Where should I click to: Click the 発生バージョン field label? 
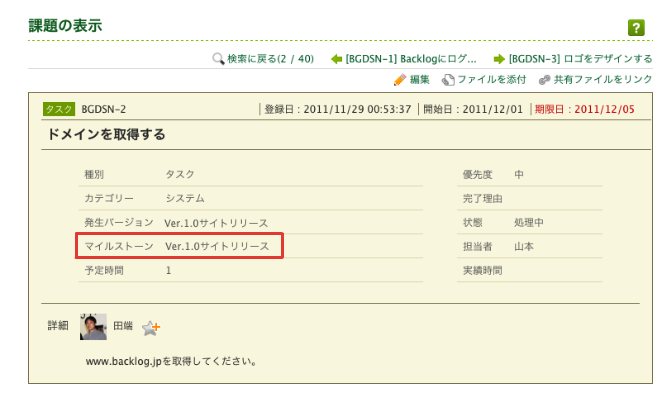119,222
